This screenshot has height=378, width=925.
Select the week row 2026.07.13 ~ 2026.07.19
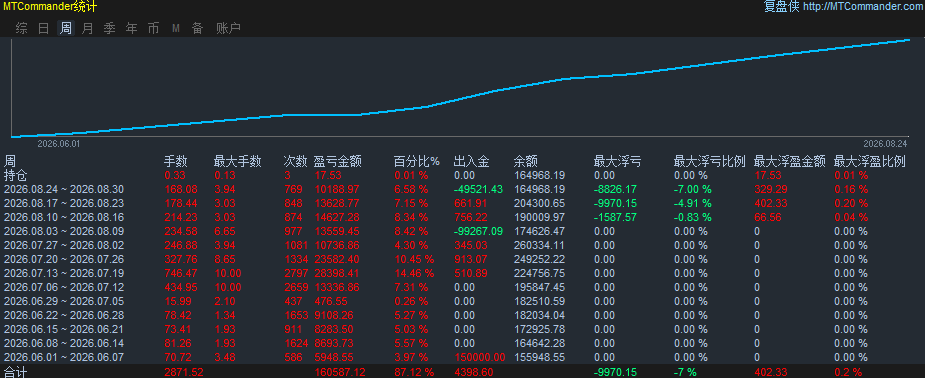[462, 274]
